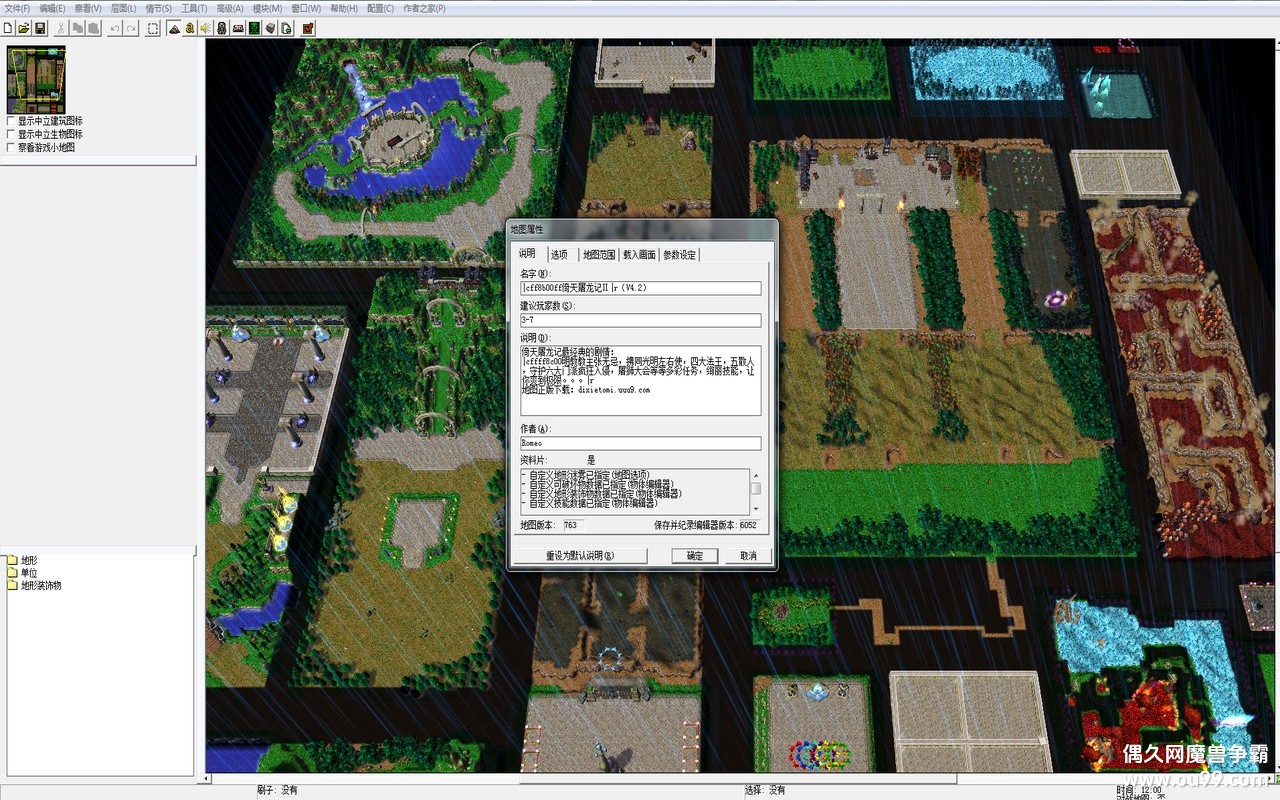This screenshot has height=800, width=1280.
Task: Open the 高级(A) menu
Action: (x=230, y=8)
